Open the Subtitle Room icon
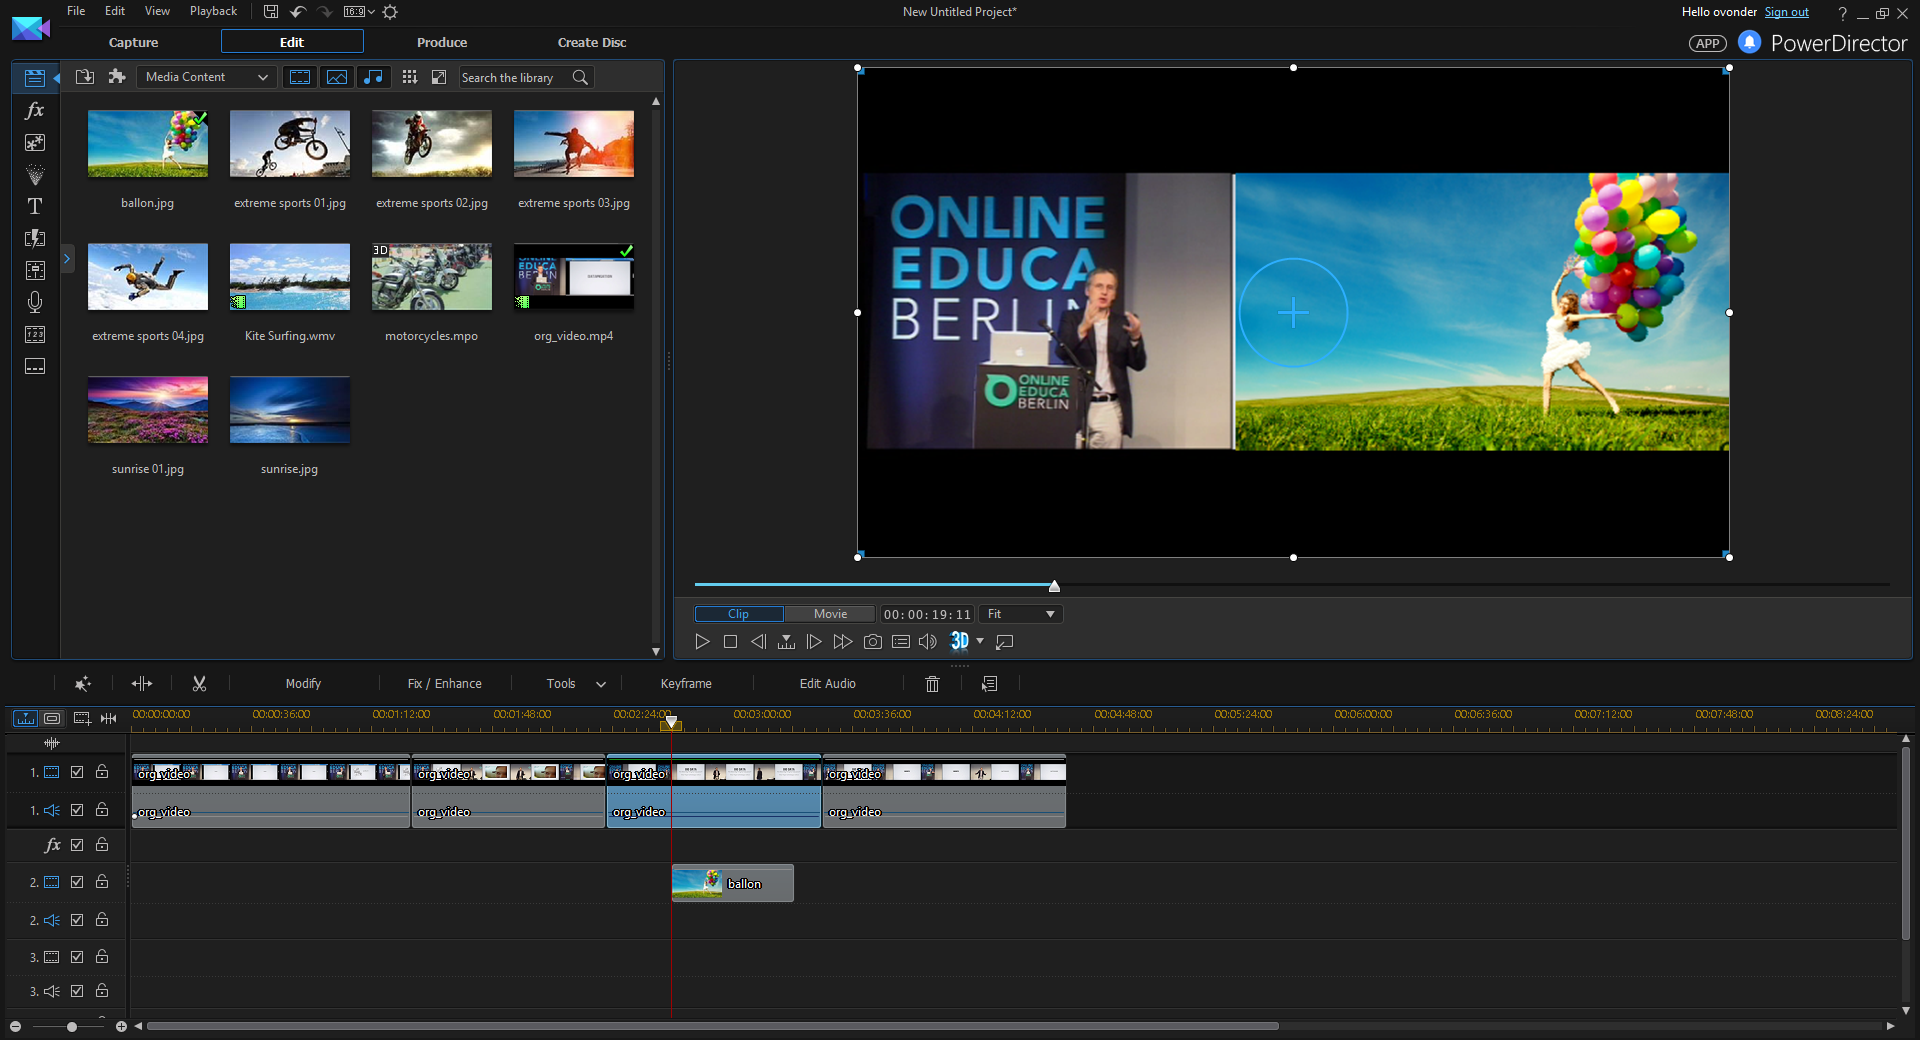The height and width of the screenshot is (1040, 1920). click(x=35, y=366)
